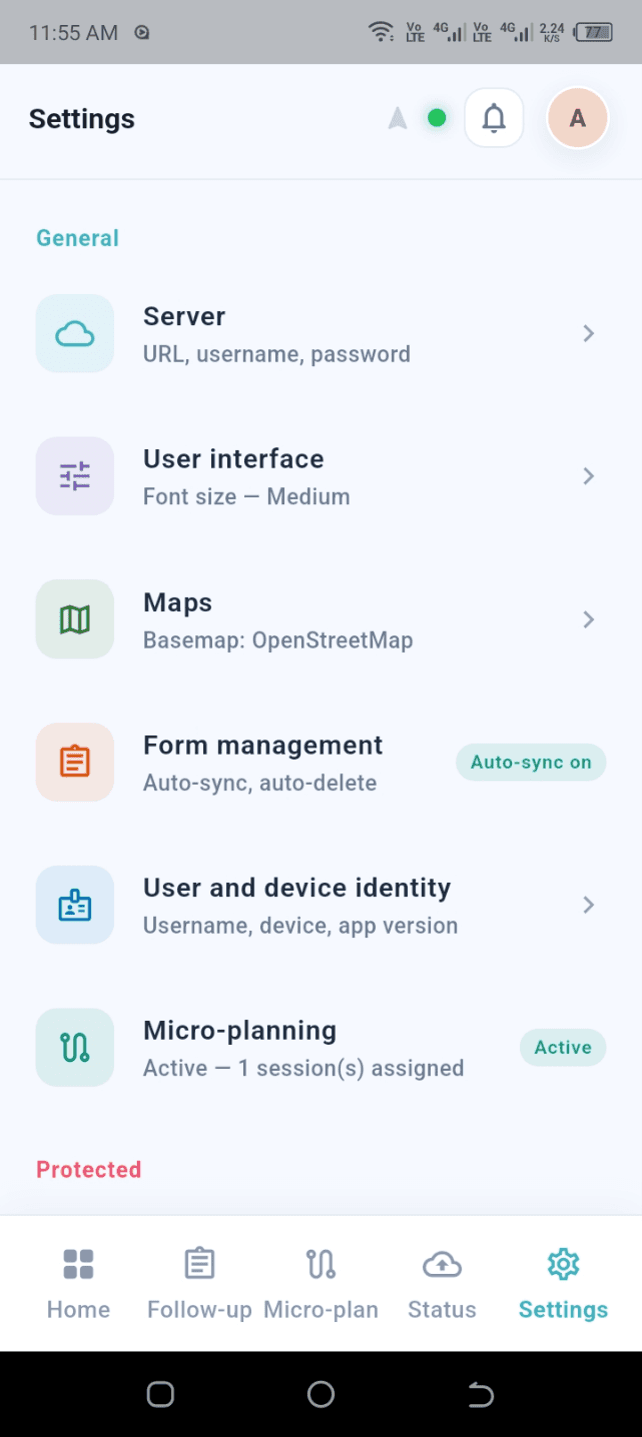The width and height of the screenshot is (642, 1437).
Task: Tap "Basemap: OpenStreetMap" subtitle
Action: pos(278,640)
